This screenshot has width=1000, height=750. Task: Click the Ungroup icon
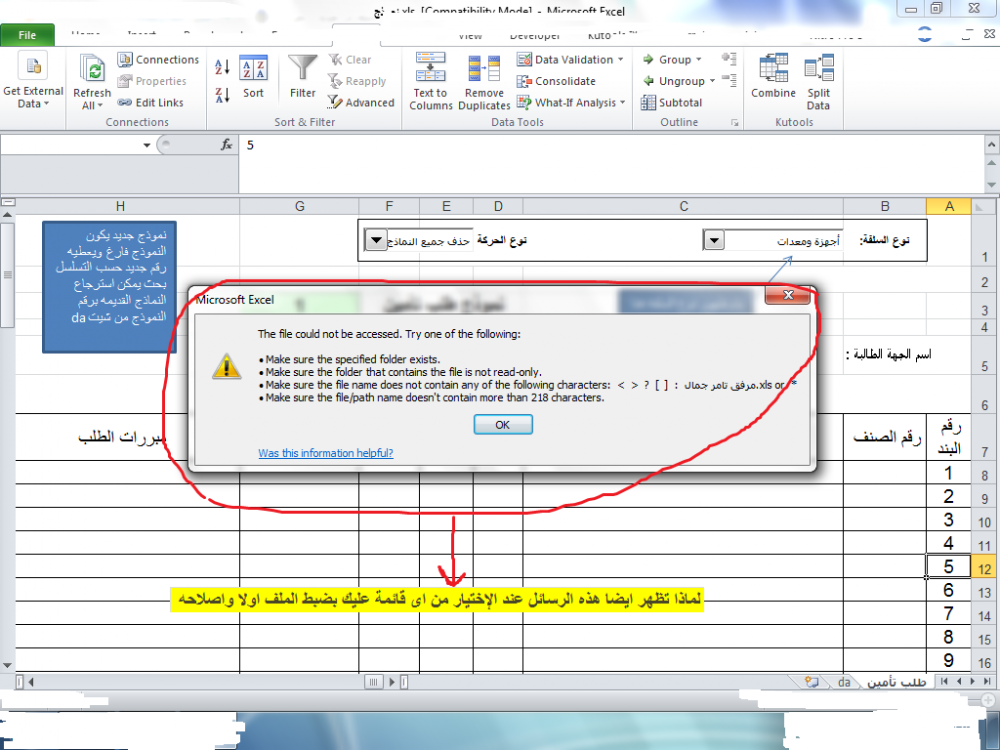pyautogui.click(x=649, y=81)
